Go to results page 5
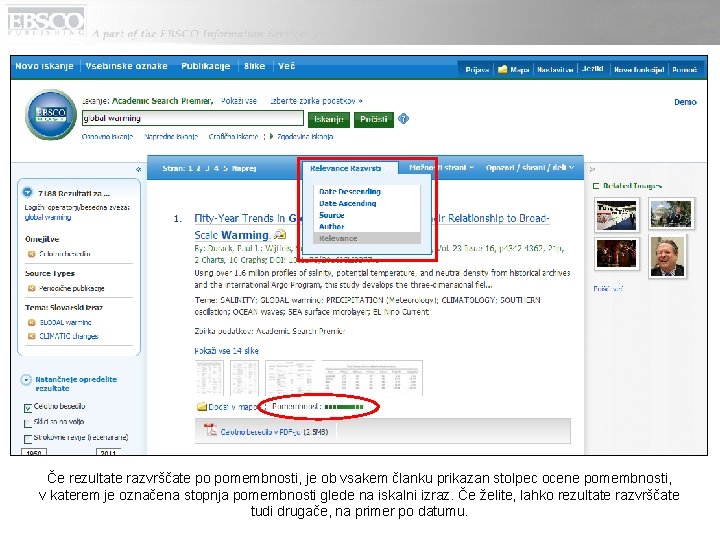 (225, 169)
